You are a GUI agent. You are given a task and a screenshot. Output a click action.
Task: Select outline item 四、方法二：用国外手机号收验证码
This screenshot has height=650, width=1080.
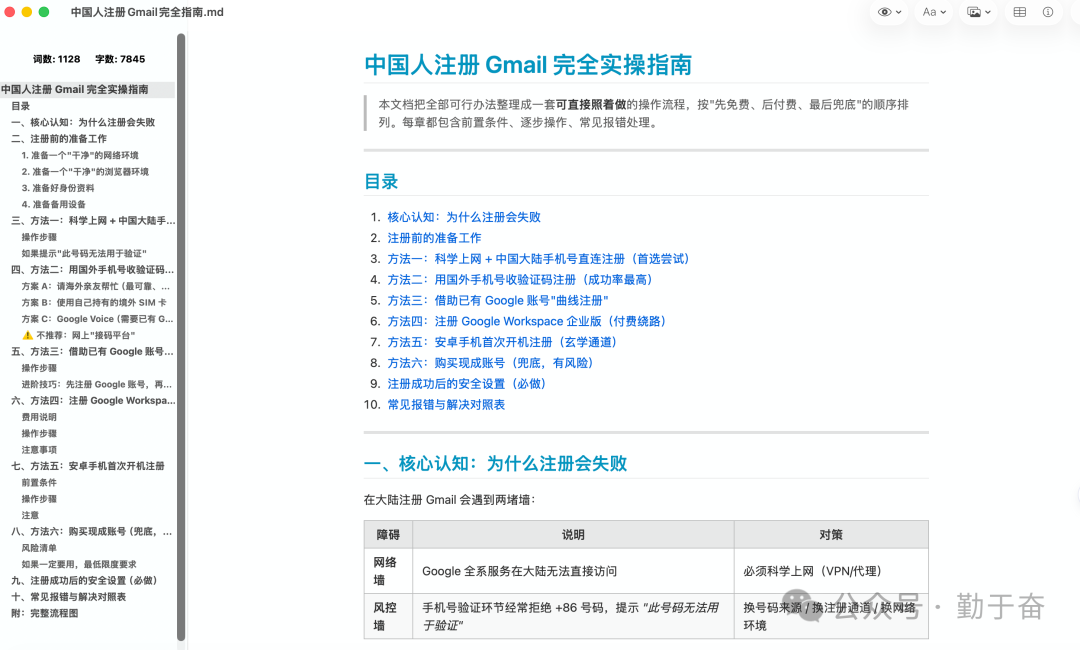point(93,270)
